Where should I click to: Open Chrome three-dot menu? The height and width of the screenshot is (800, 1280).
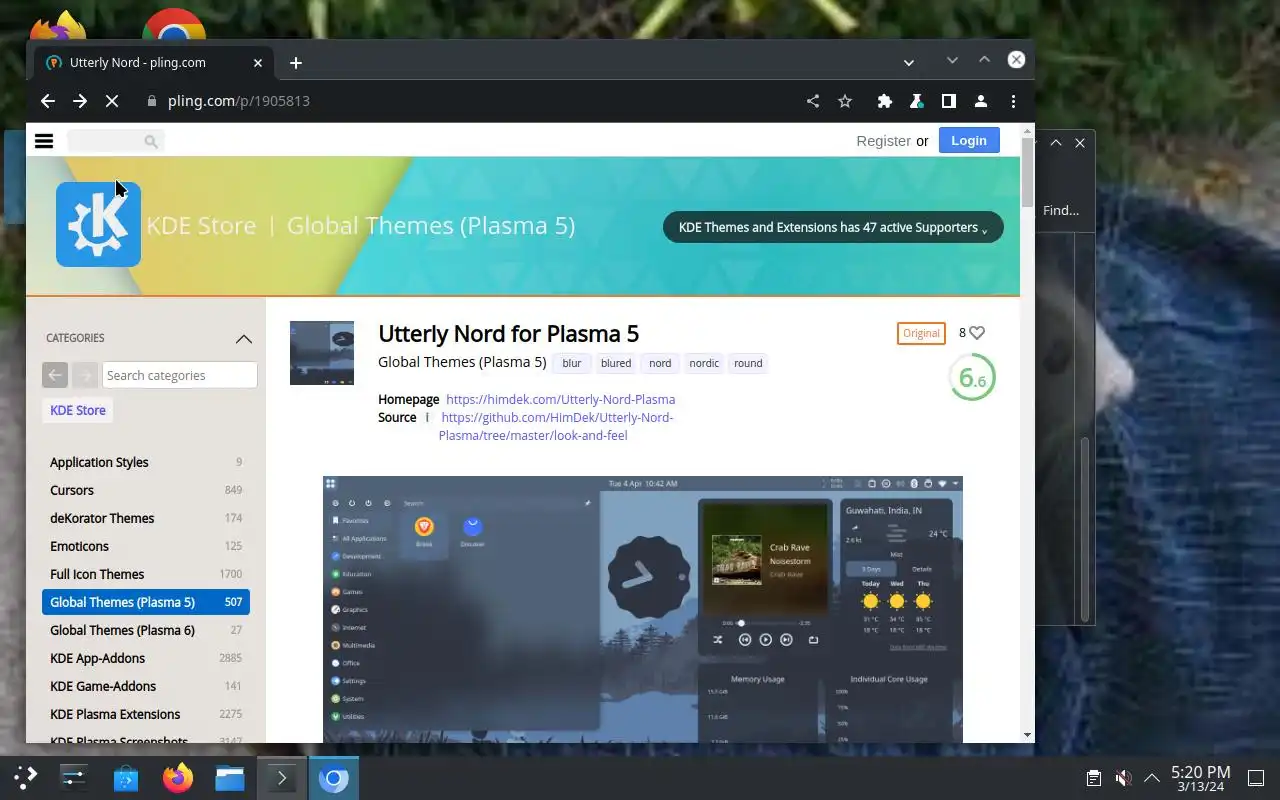point(1013,101)
